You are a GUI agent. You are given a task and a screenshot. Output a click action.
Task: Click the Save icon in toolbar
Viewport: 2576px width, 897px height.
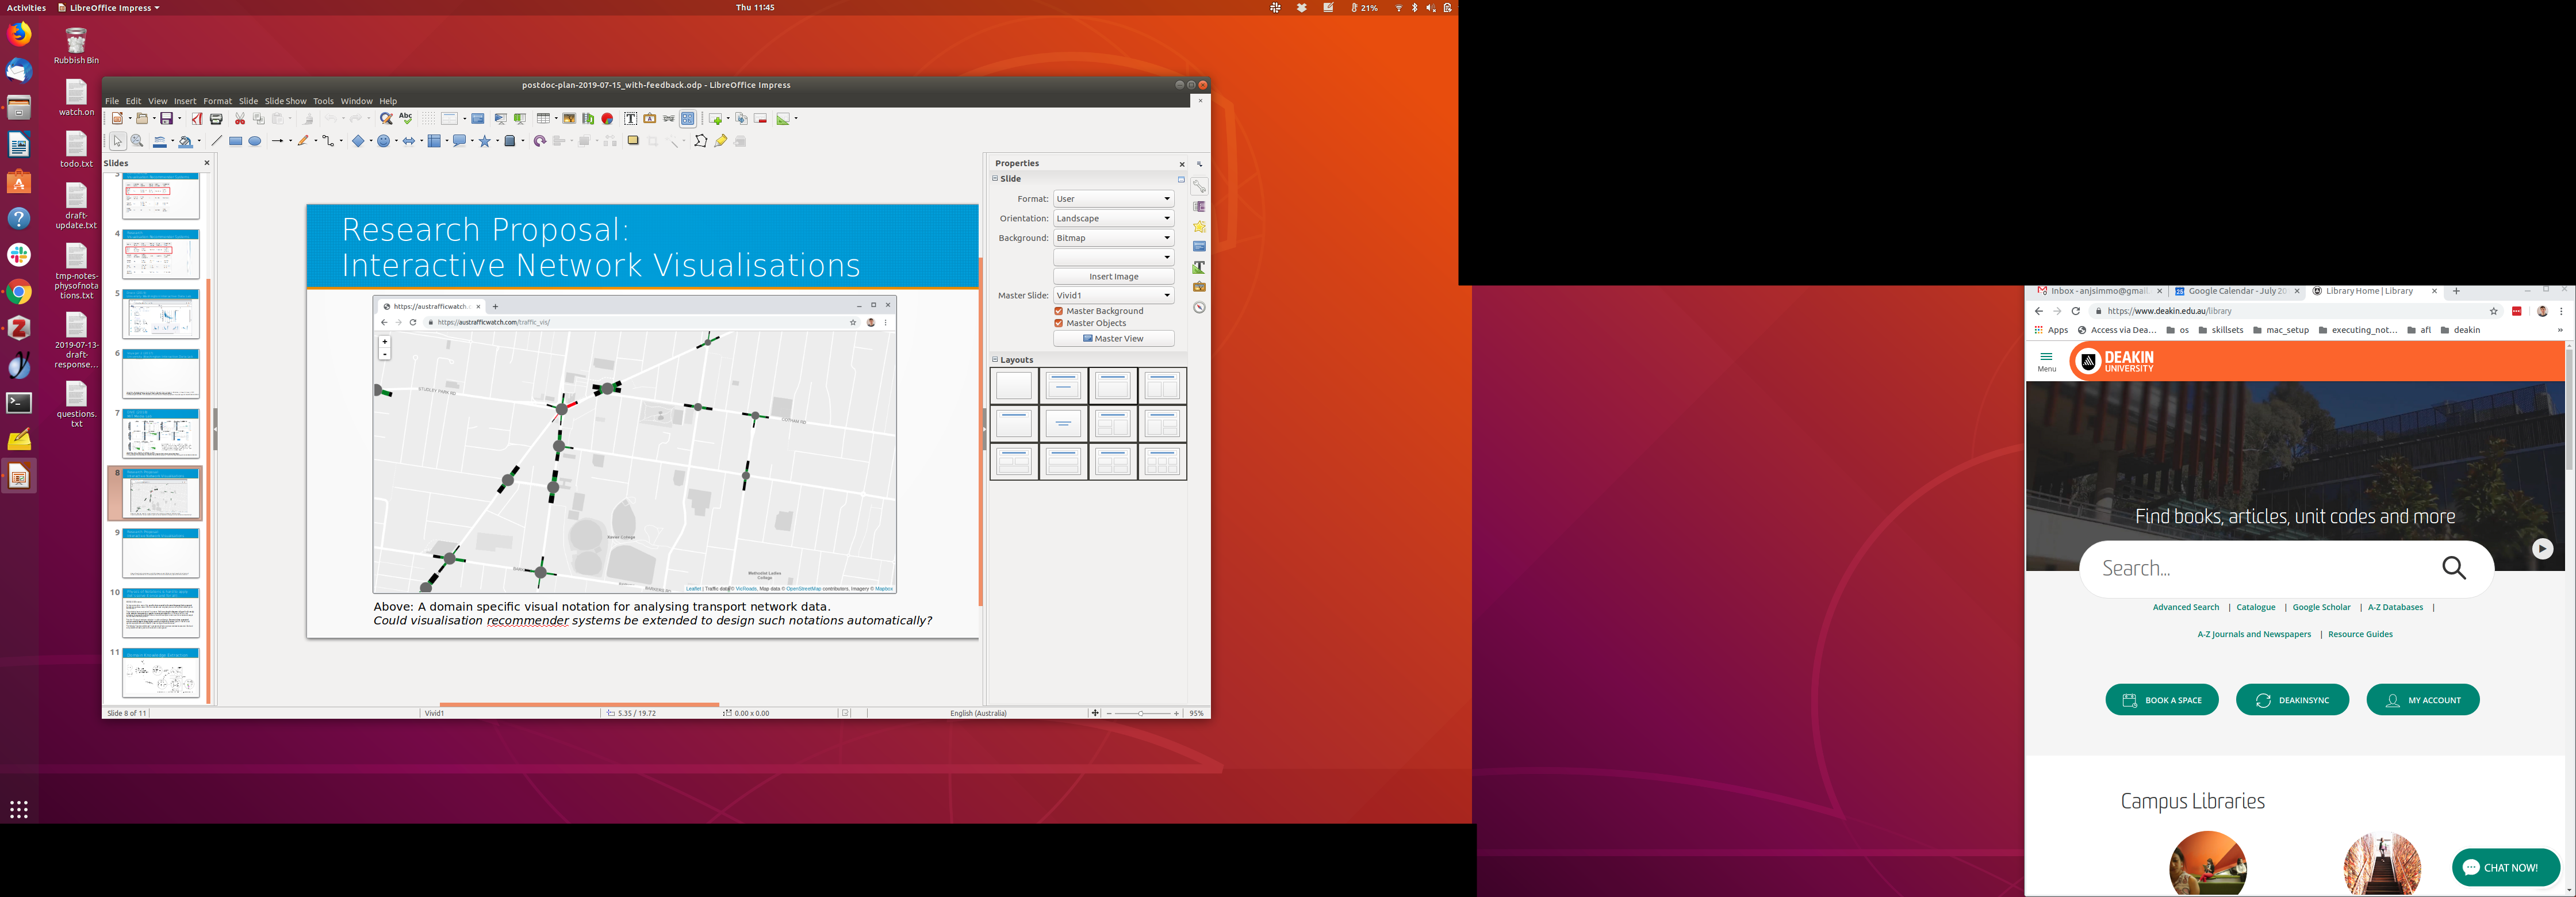pyautogui.click(x=166, y=119)
